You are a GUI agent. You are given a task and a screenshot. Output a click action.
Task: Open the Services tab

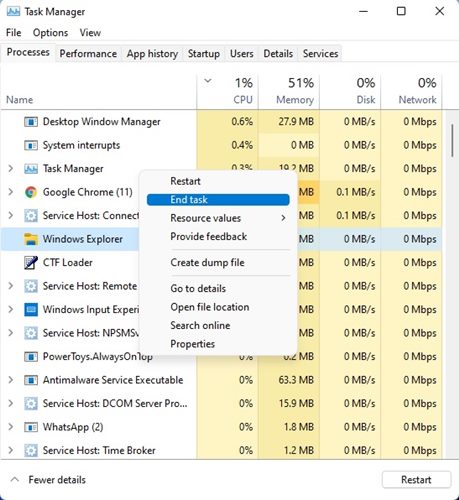[x=320, y=54]
